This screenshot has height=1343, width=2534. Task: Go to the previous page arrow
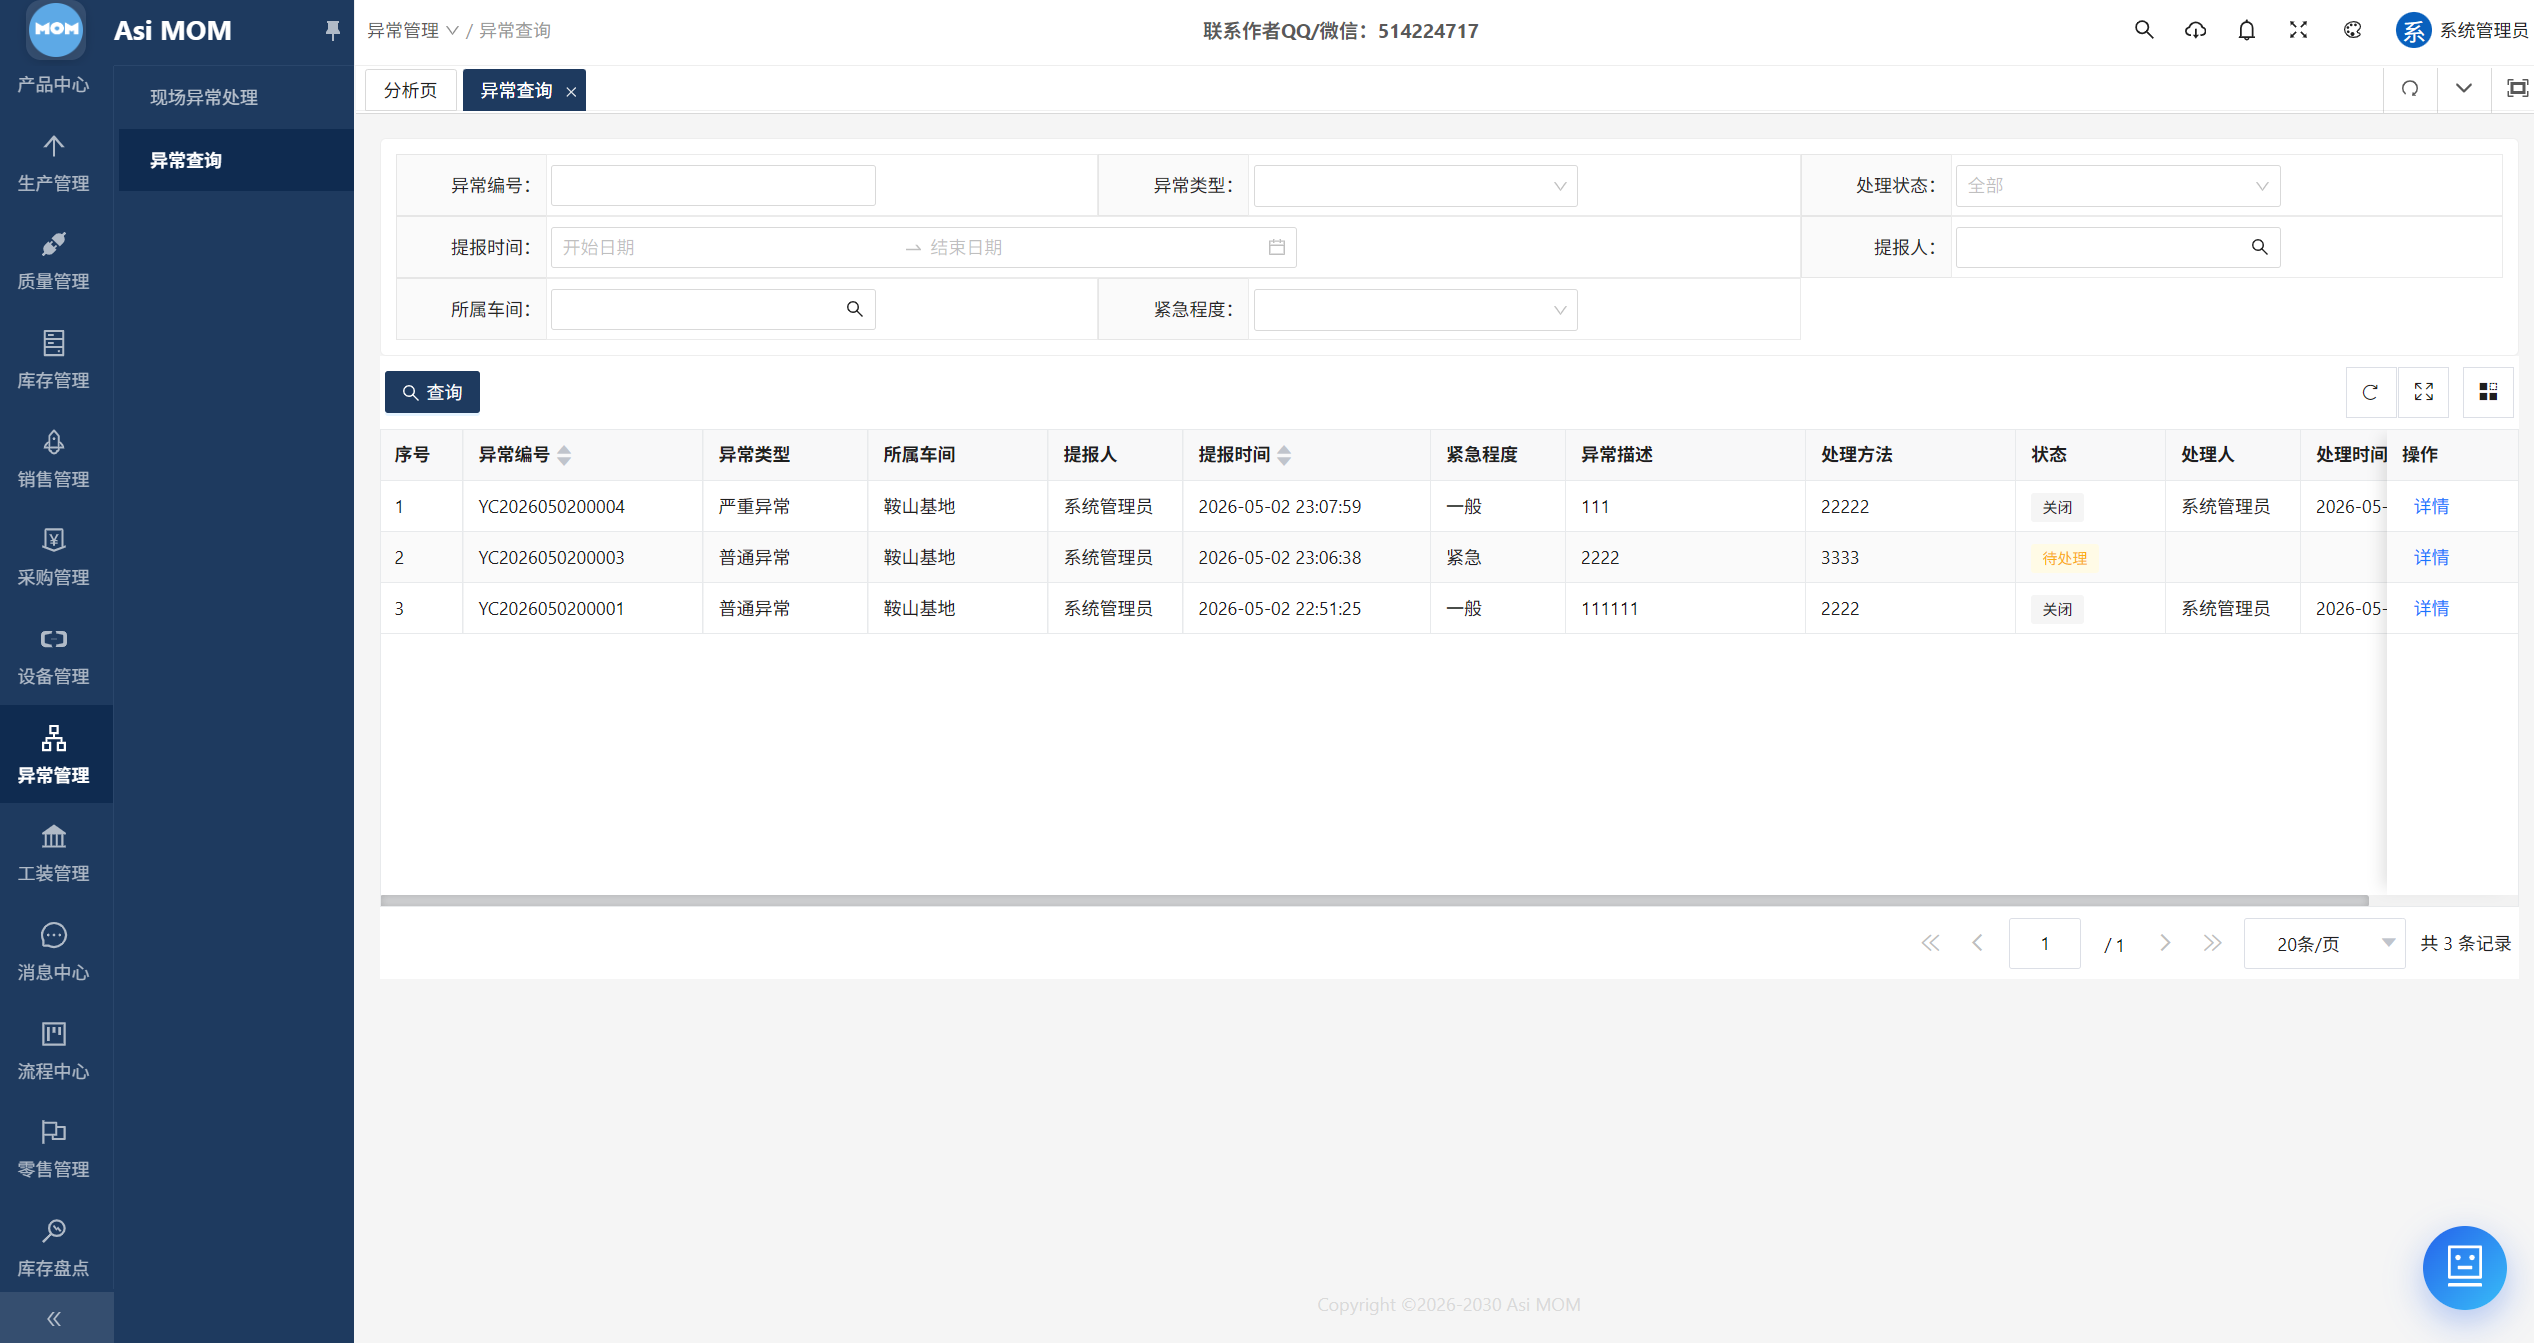click(x=1977, y=943)
